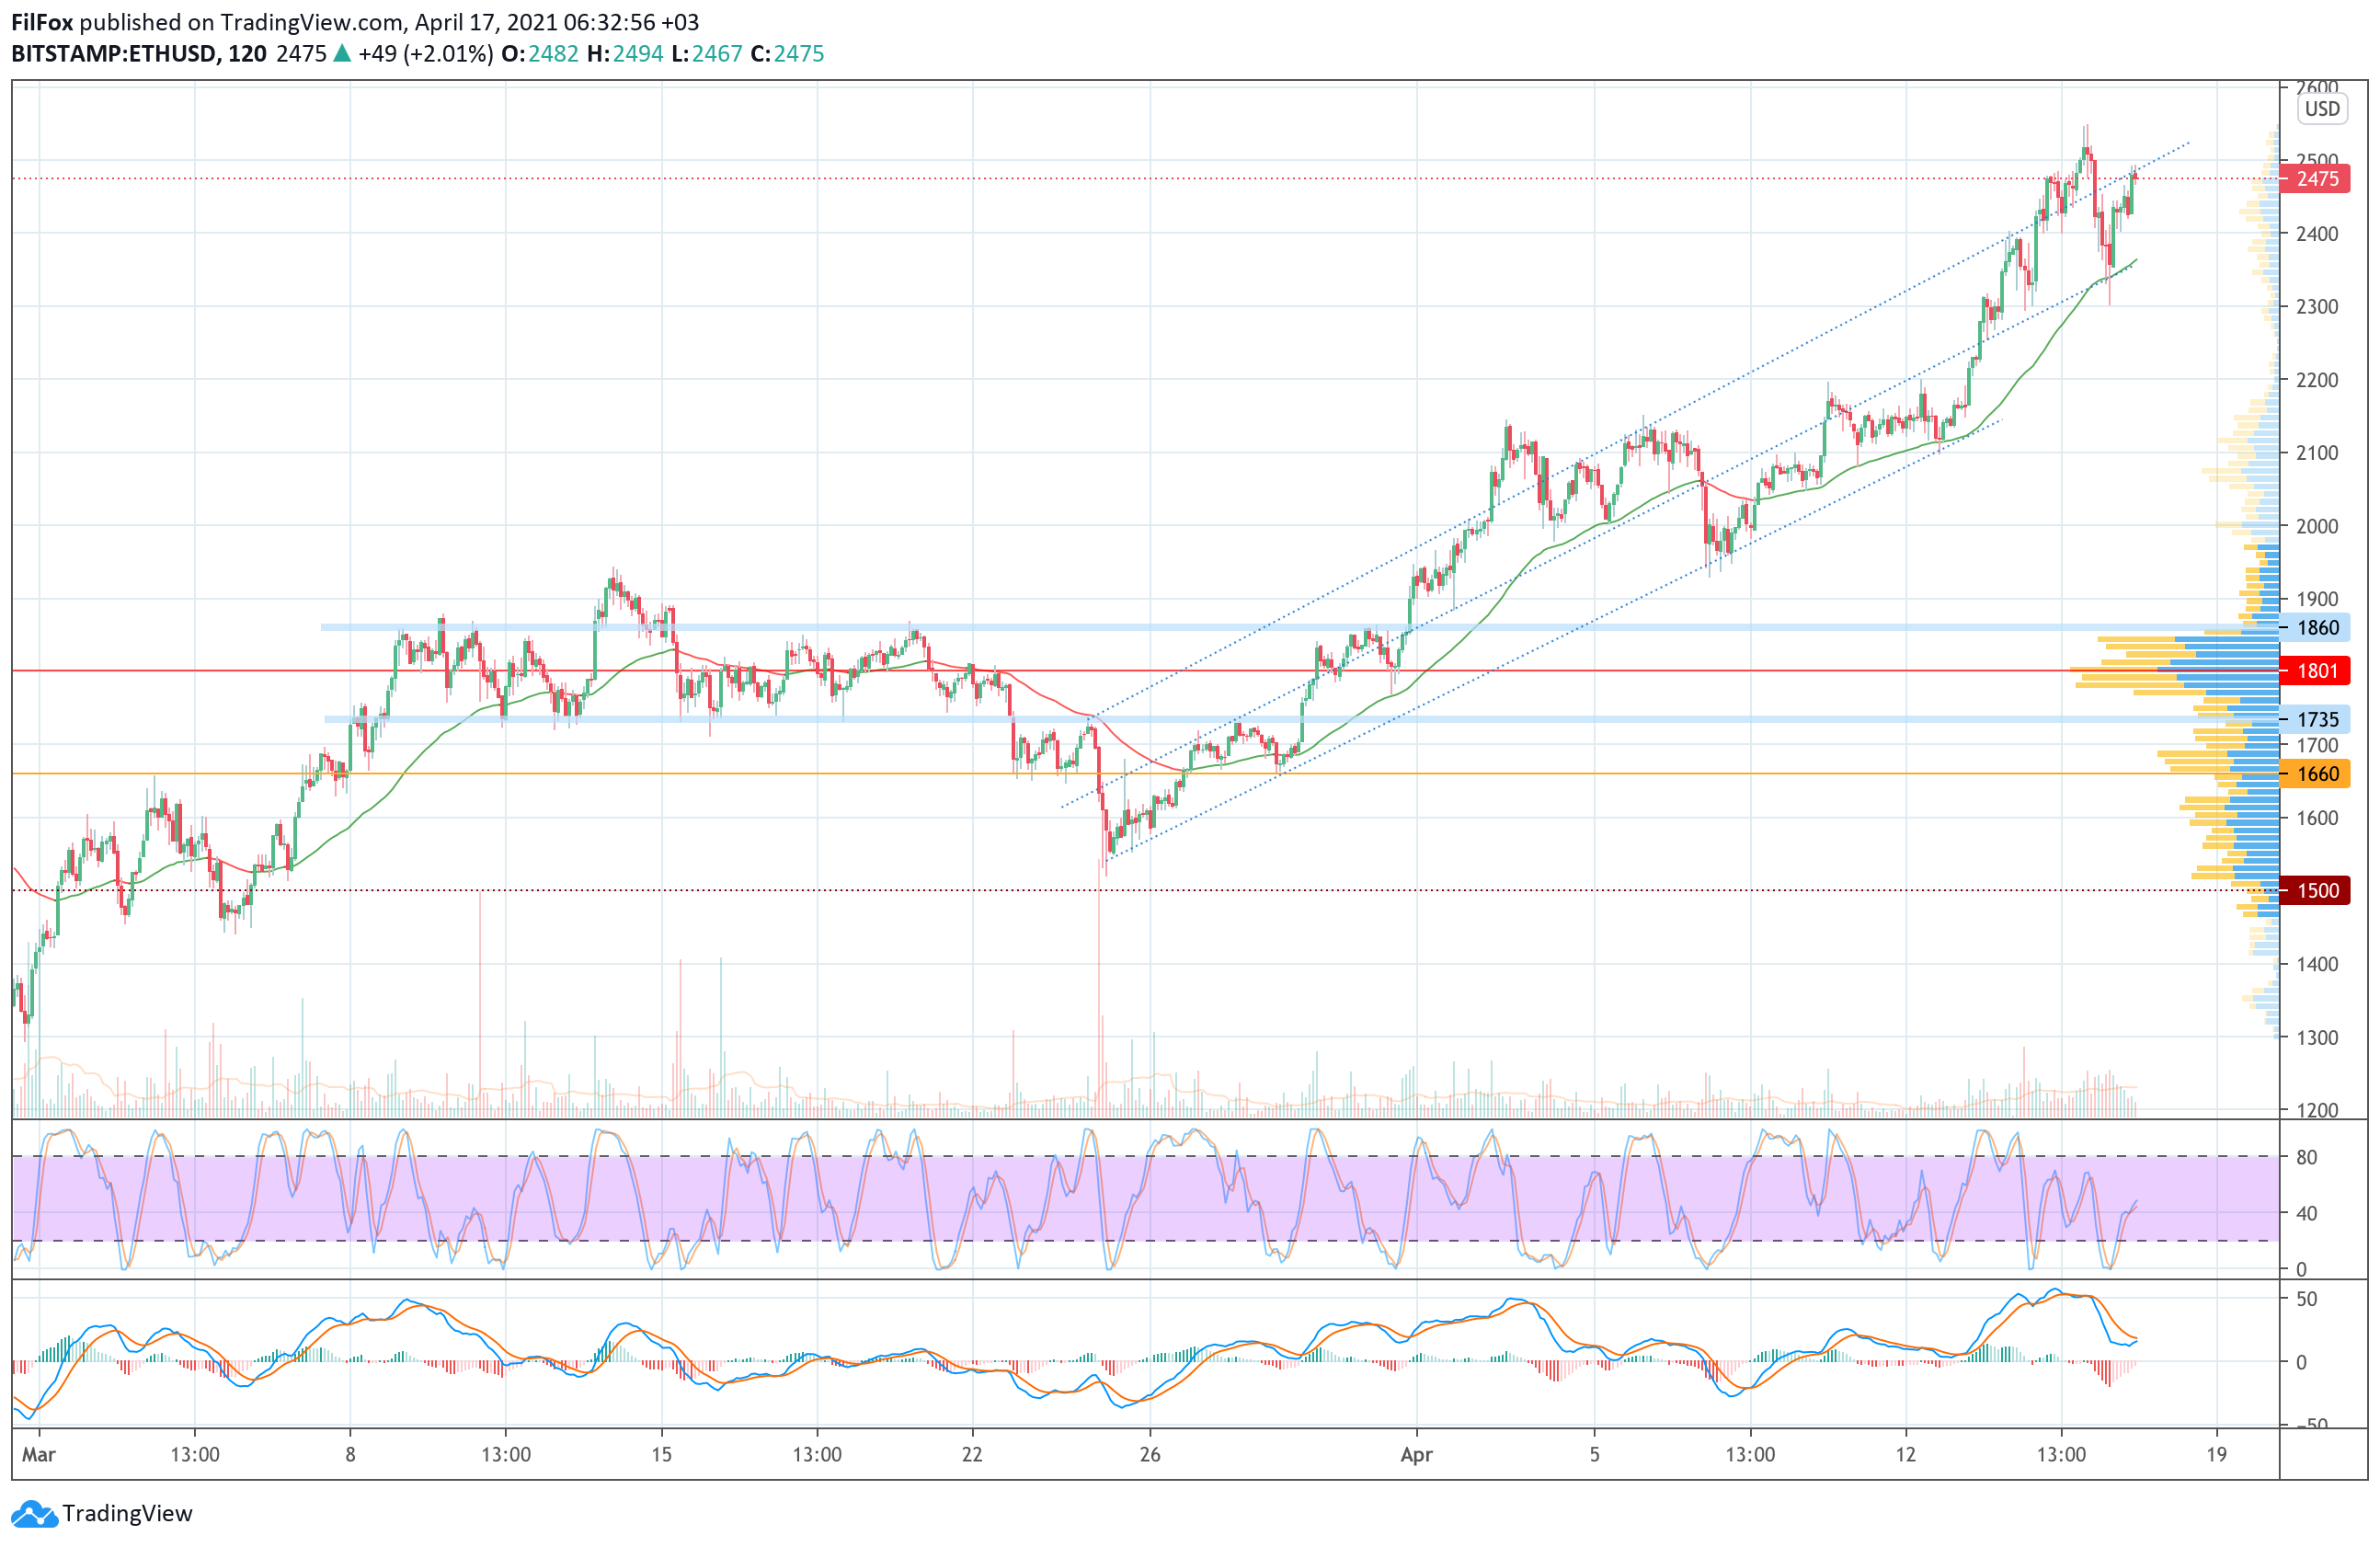Click the 22 date label on time axis

[972, 1455]
